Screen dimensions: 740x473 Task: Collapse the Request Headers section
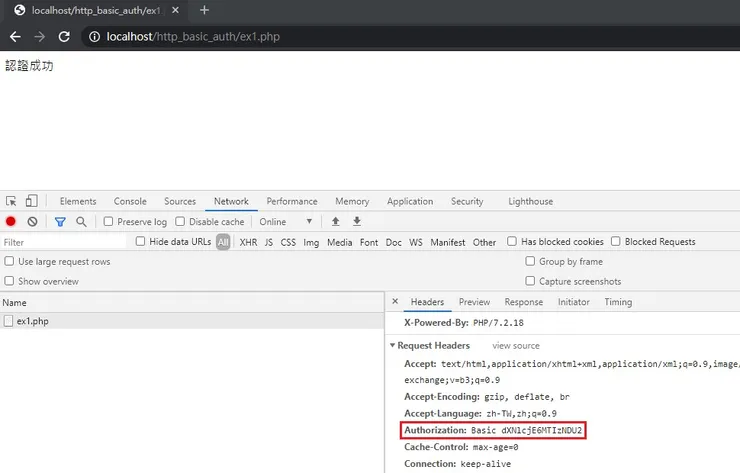pos(393,345)
